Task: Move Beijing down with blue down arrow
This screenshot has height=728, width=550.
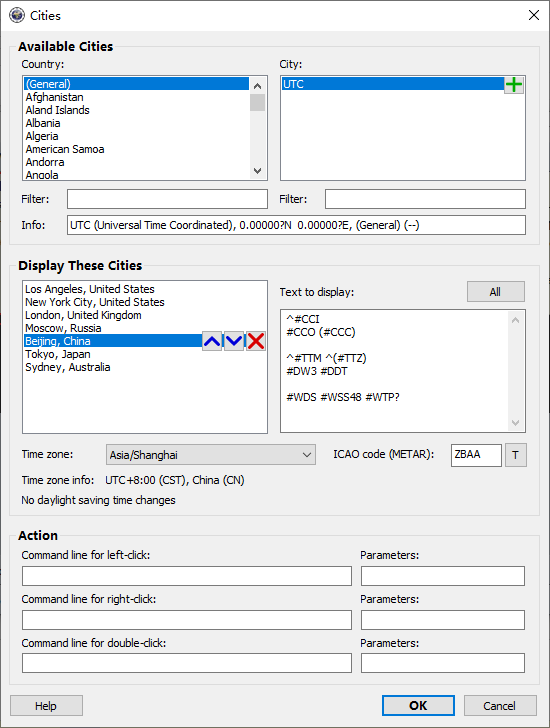Action: (234, 341)
